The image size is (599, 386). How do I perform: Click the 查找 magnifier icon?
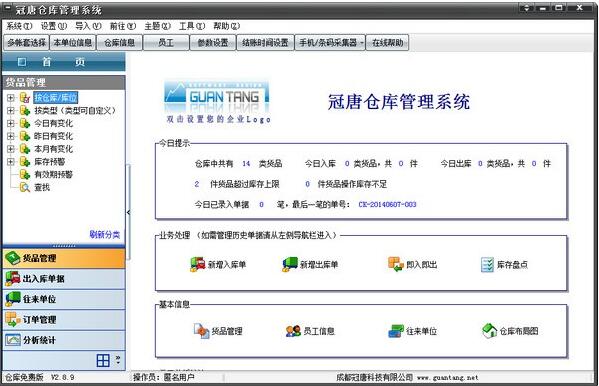(25, 187)
